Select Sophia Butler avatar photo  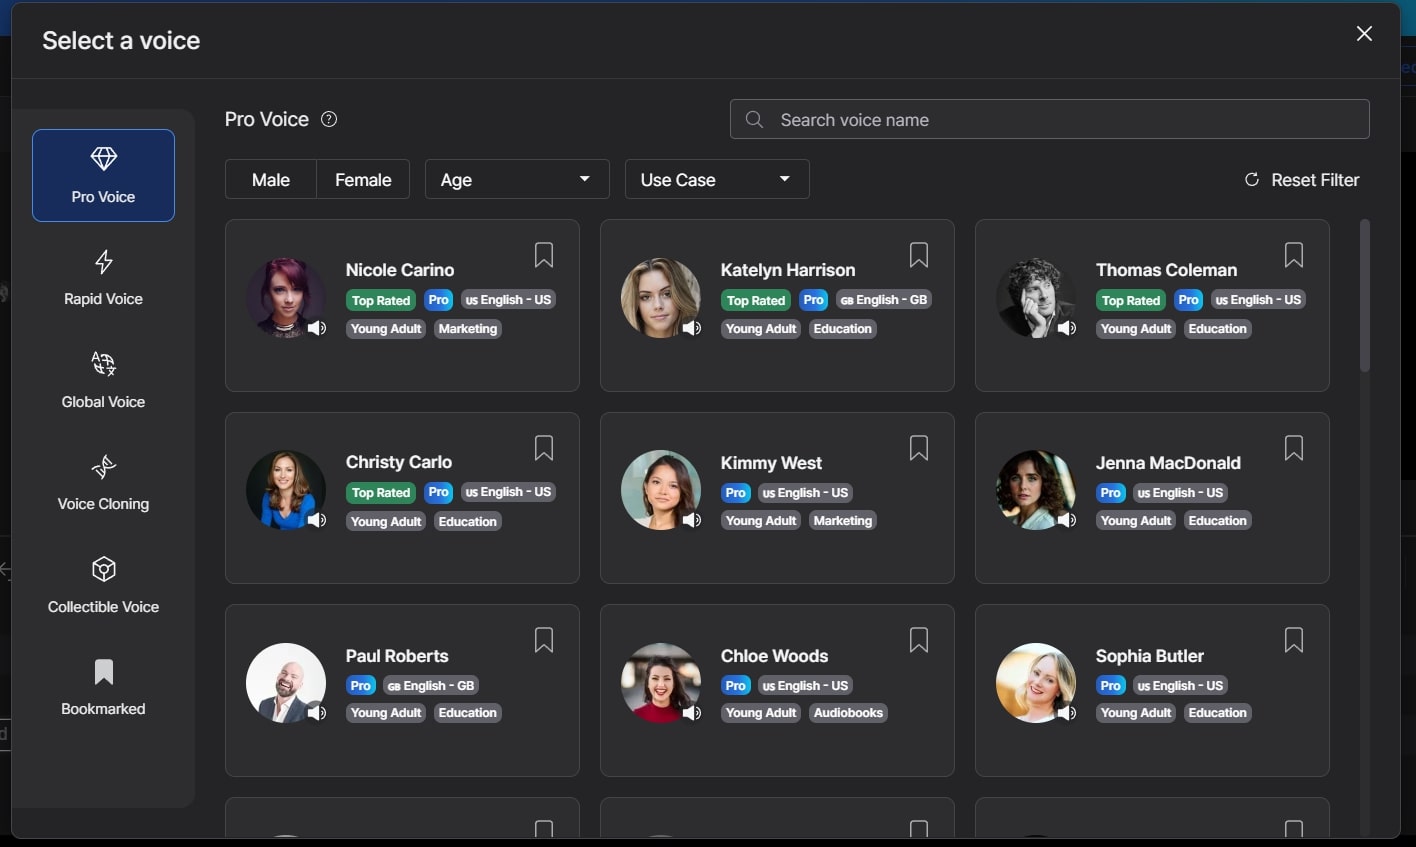[1036, 683]
